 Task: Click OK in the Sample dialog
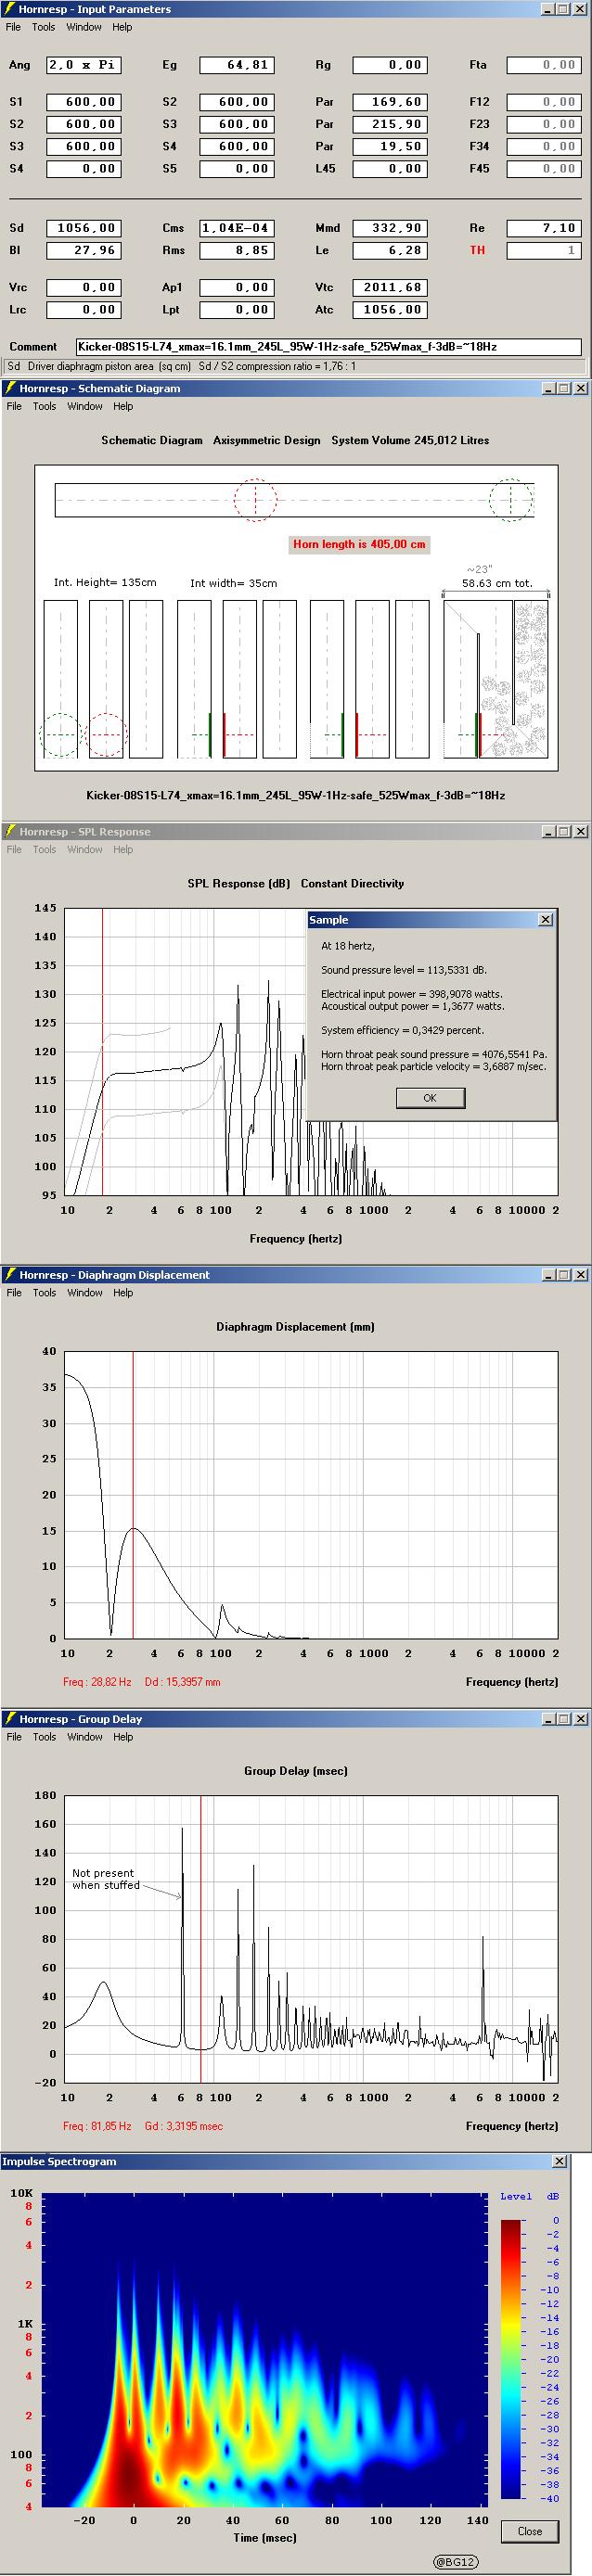430,1097
